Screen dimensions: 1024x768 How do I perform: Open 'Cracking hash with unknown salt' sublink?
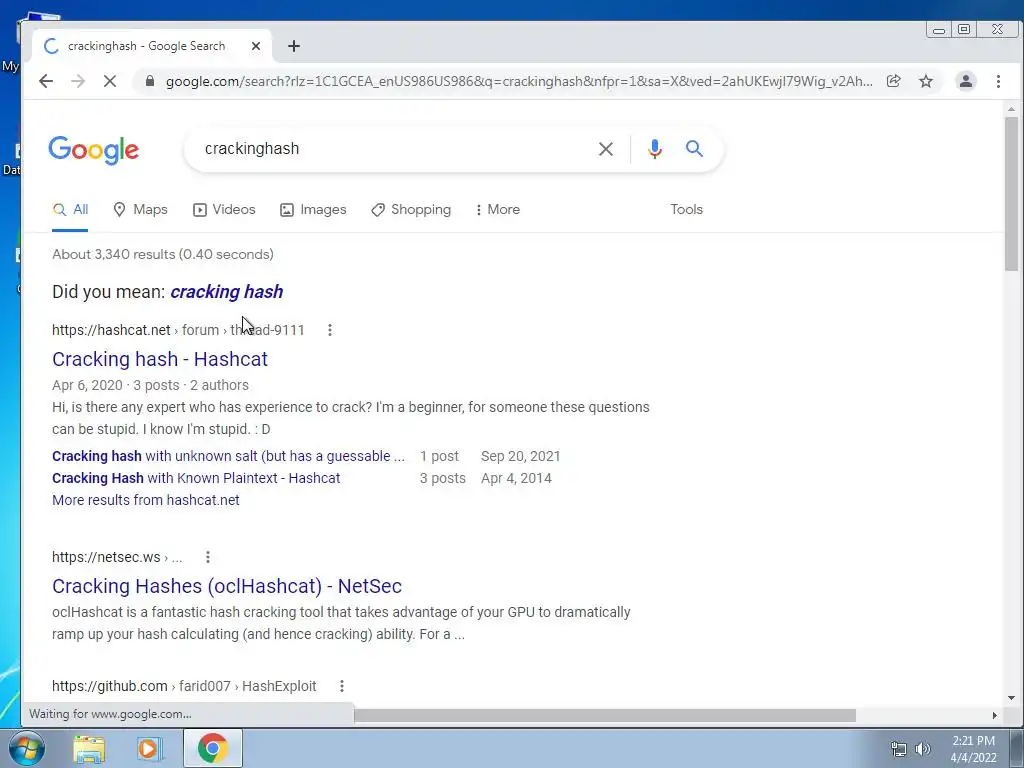pyautogui.click(x=229, y=456)
